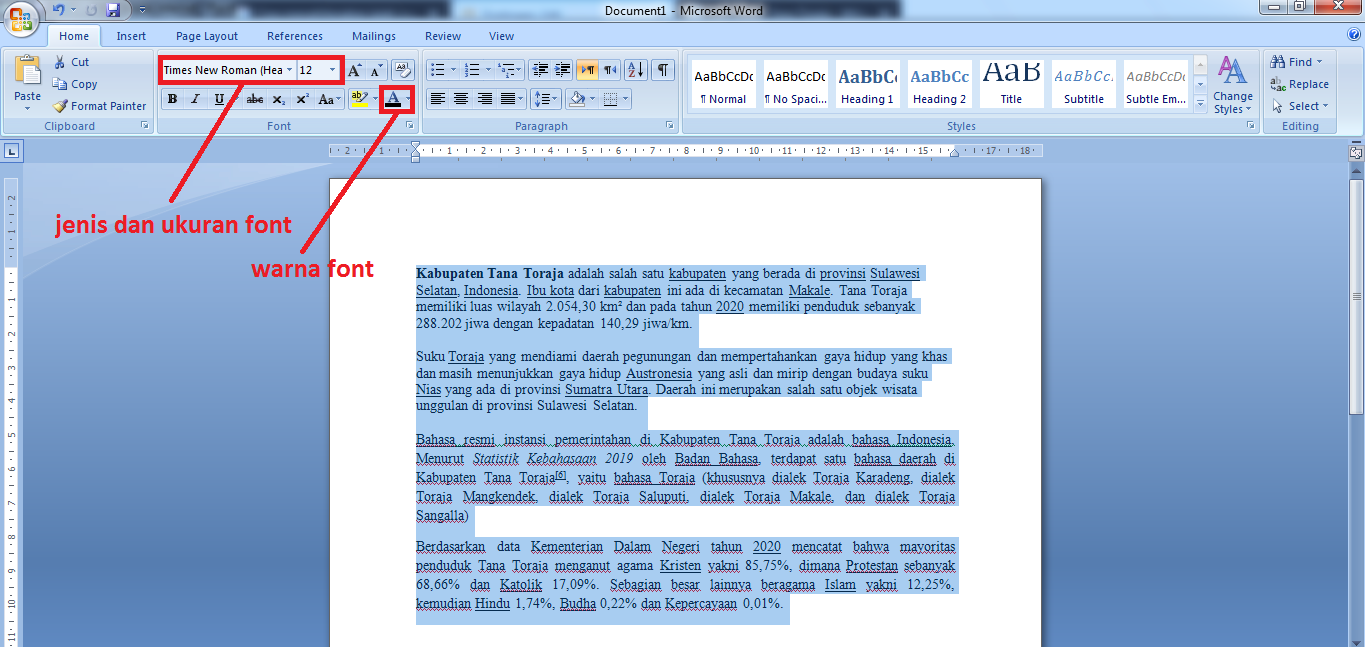The image size is (1365, 647).
Task: Select the bullets list icon
Action: pos(440,70)
